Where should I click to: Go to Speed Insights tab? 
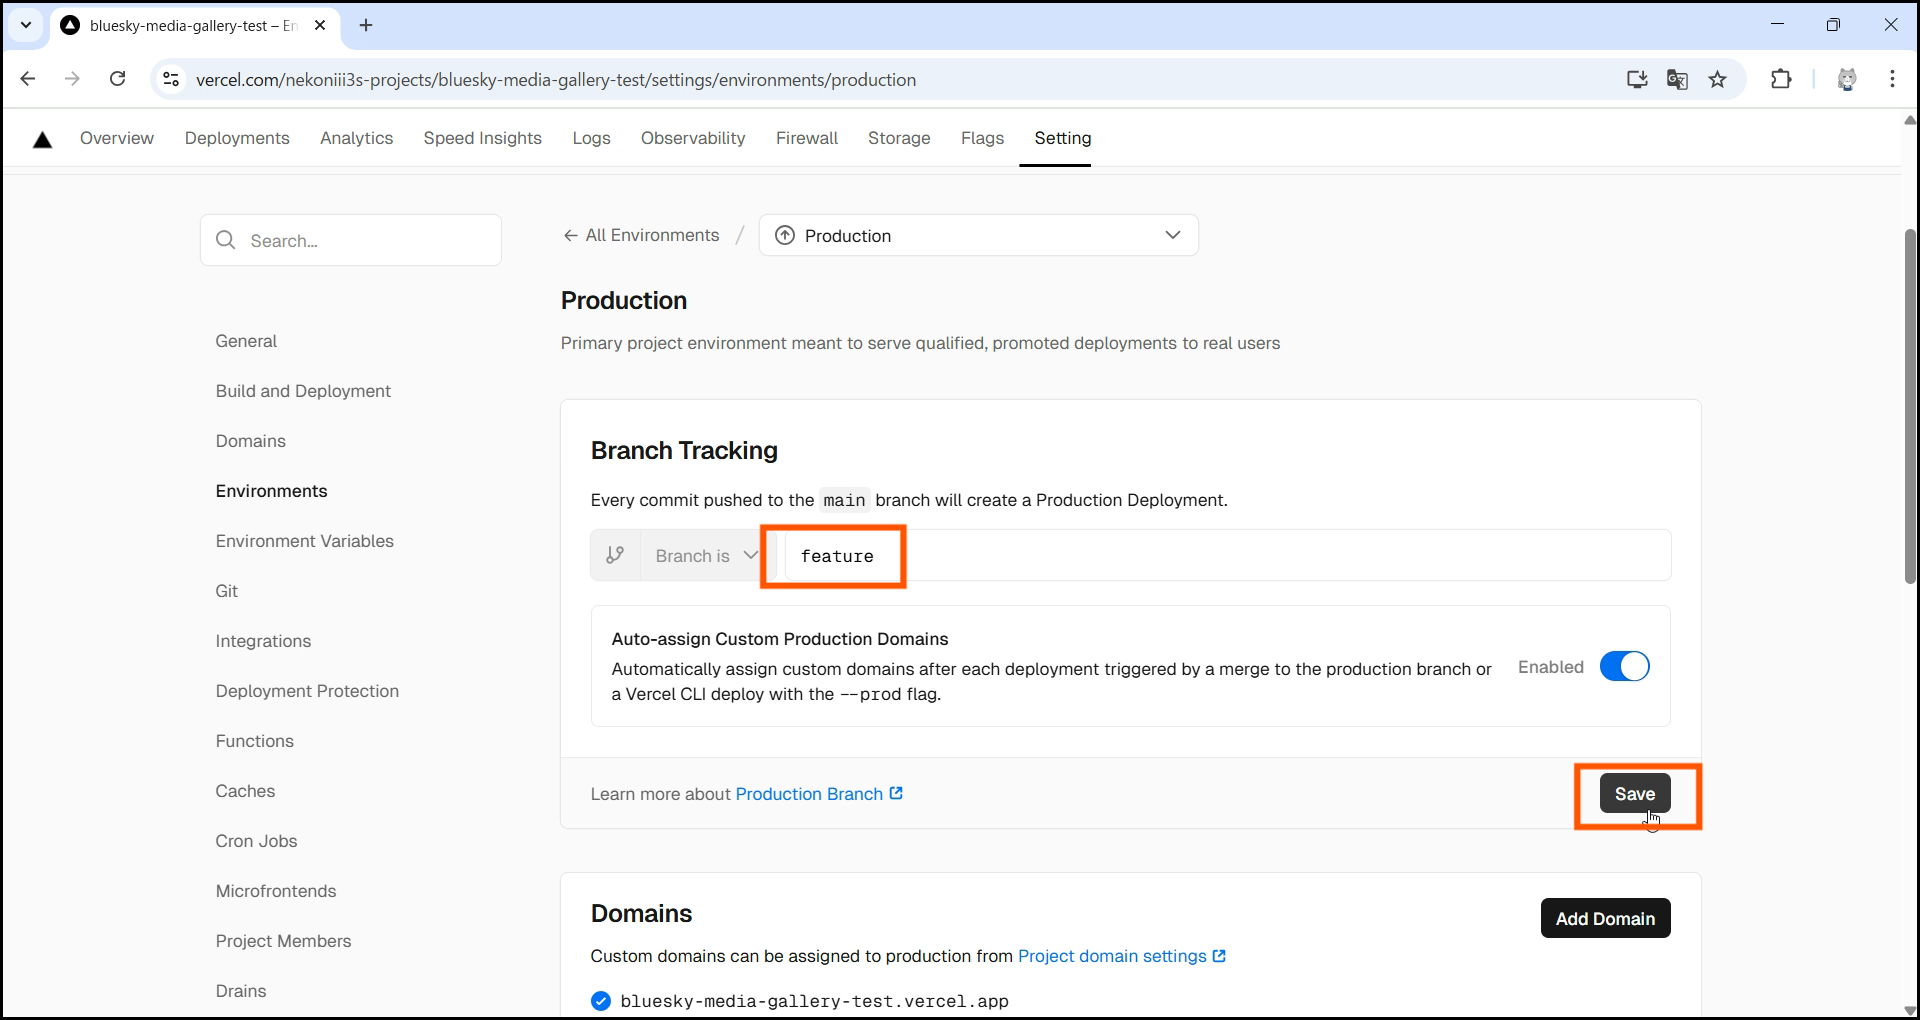482,138
